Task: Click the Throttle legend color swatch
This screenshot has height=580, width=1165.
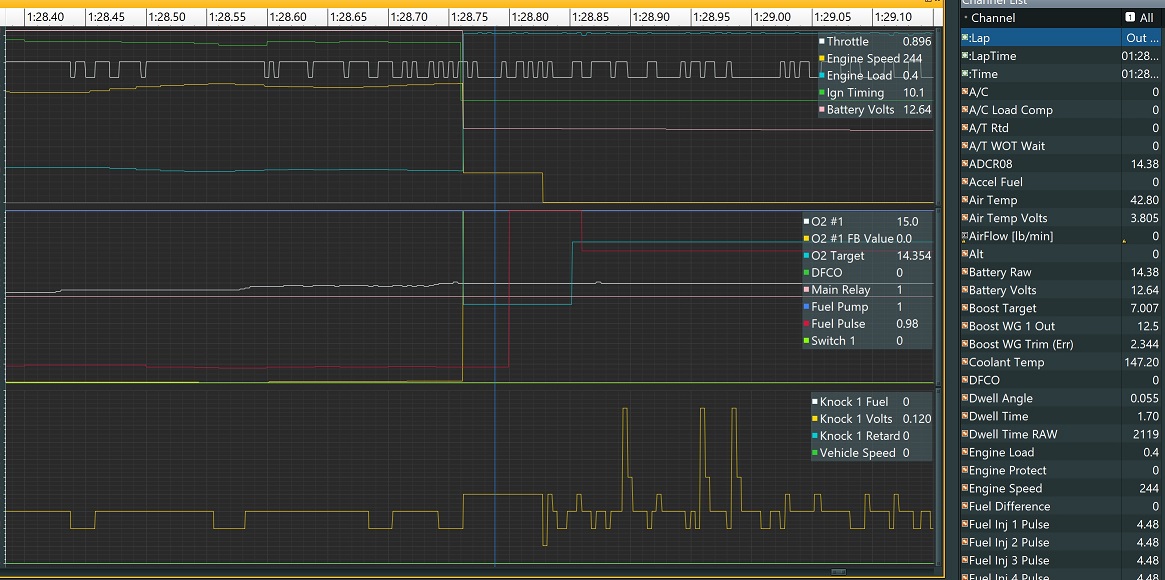Action: [822, 42]
